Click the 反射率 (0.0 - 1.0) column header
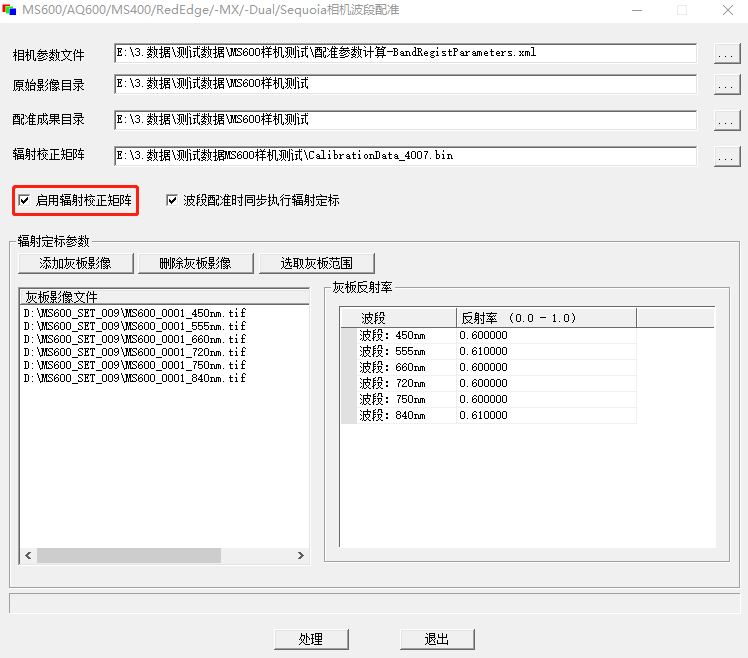The width and height of the screenshot is (748, 658). click(547, 318)
